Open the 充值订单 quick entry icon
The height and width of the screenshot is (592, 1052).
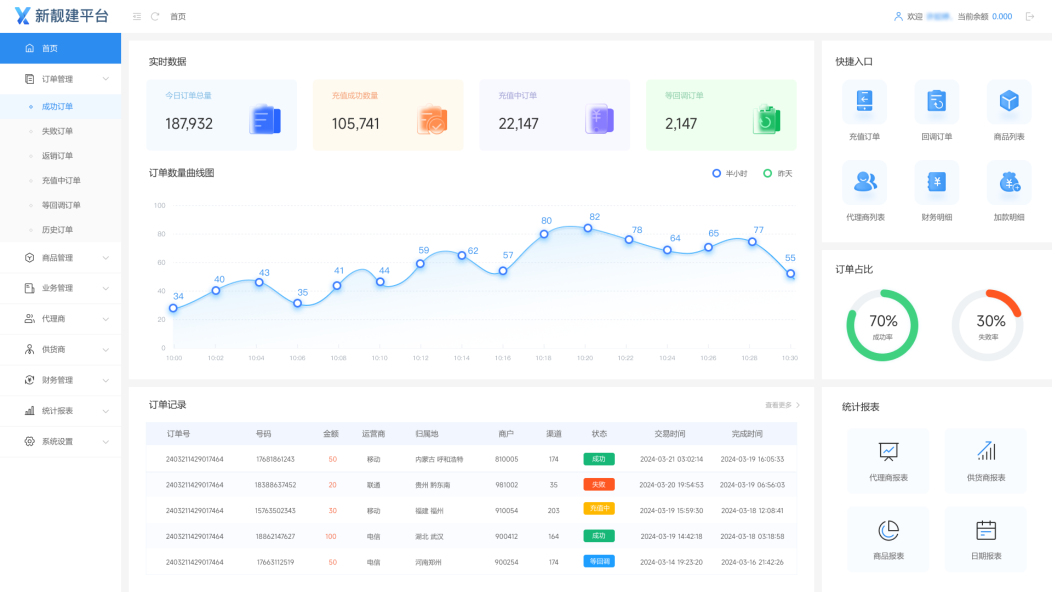click(x=864, y=102)
